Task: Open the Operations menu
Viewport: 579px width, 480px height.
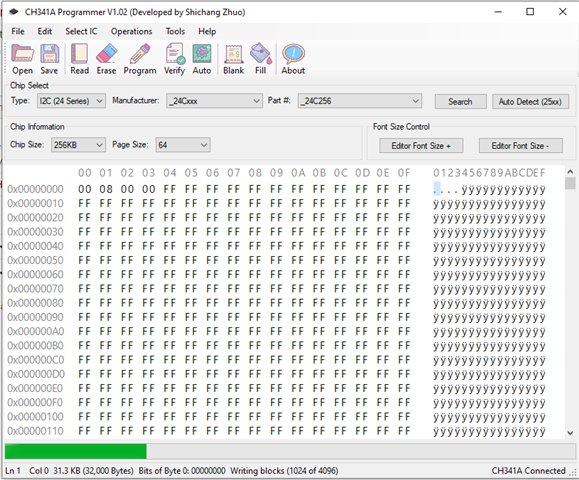Action: (131, 31)
